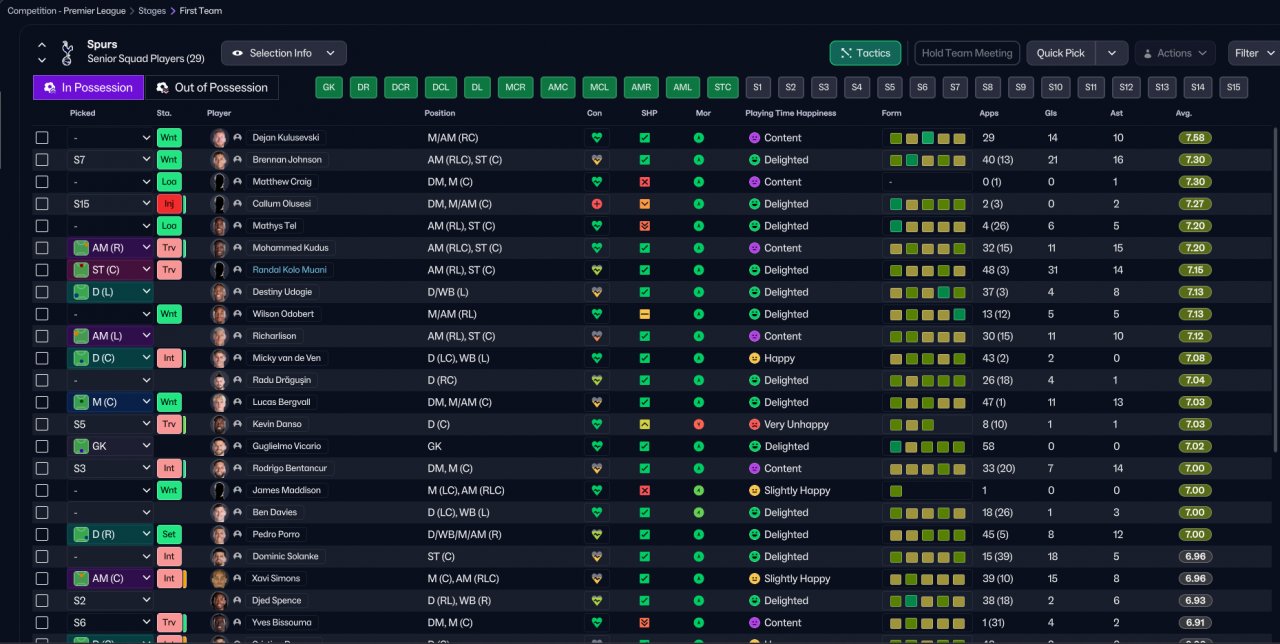Click the Quick Pick button
This screenshot has width=1280, height=644.
pos(1061,53)
